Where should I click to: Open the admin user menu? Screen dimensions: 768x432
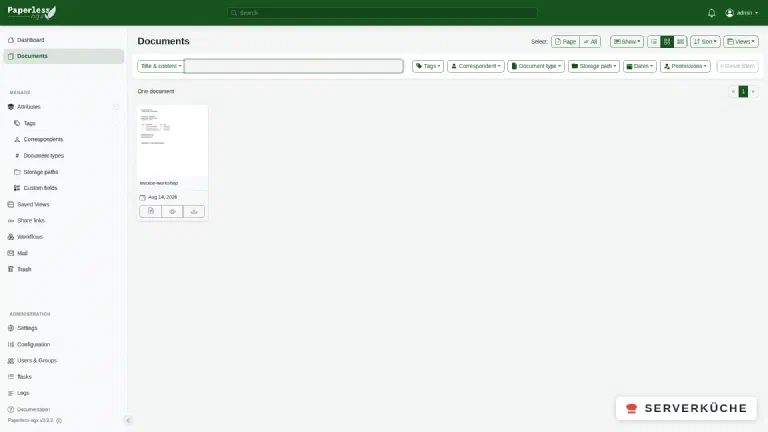pos(742,13)
